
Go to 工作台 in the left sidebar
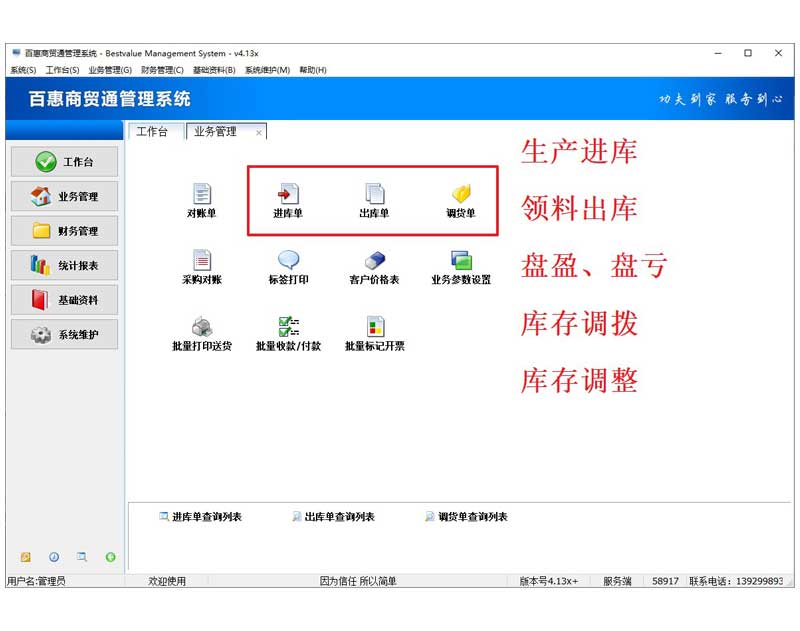coord(64,162)
